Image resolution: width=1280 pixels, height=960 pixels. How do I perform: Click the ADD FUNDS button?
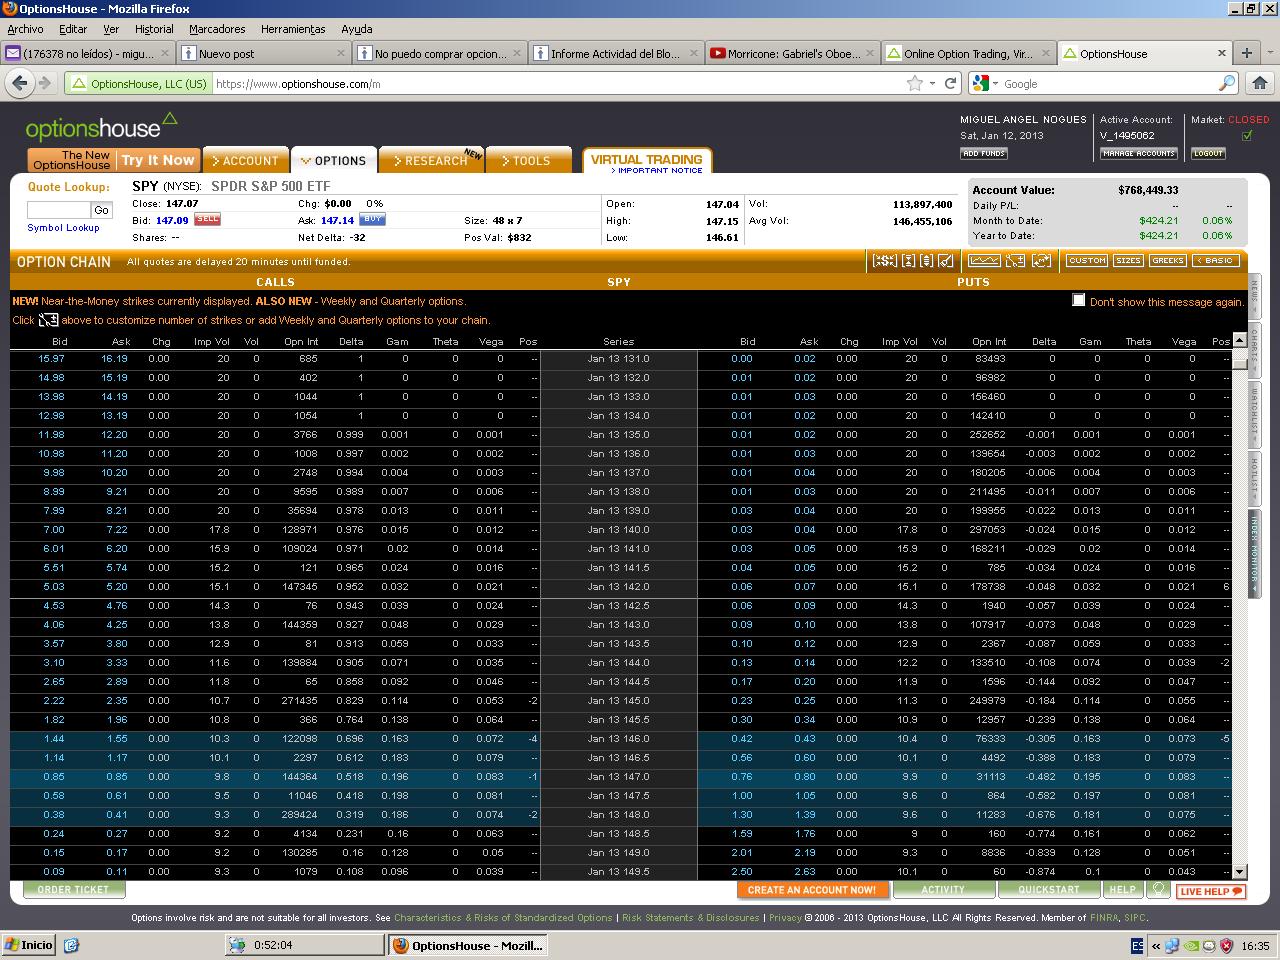(x=984, y=154)
